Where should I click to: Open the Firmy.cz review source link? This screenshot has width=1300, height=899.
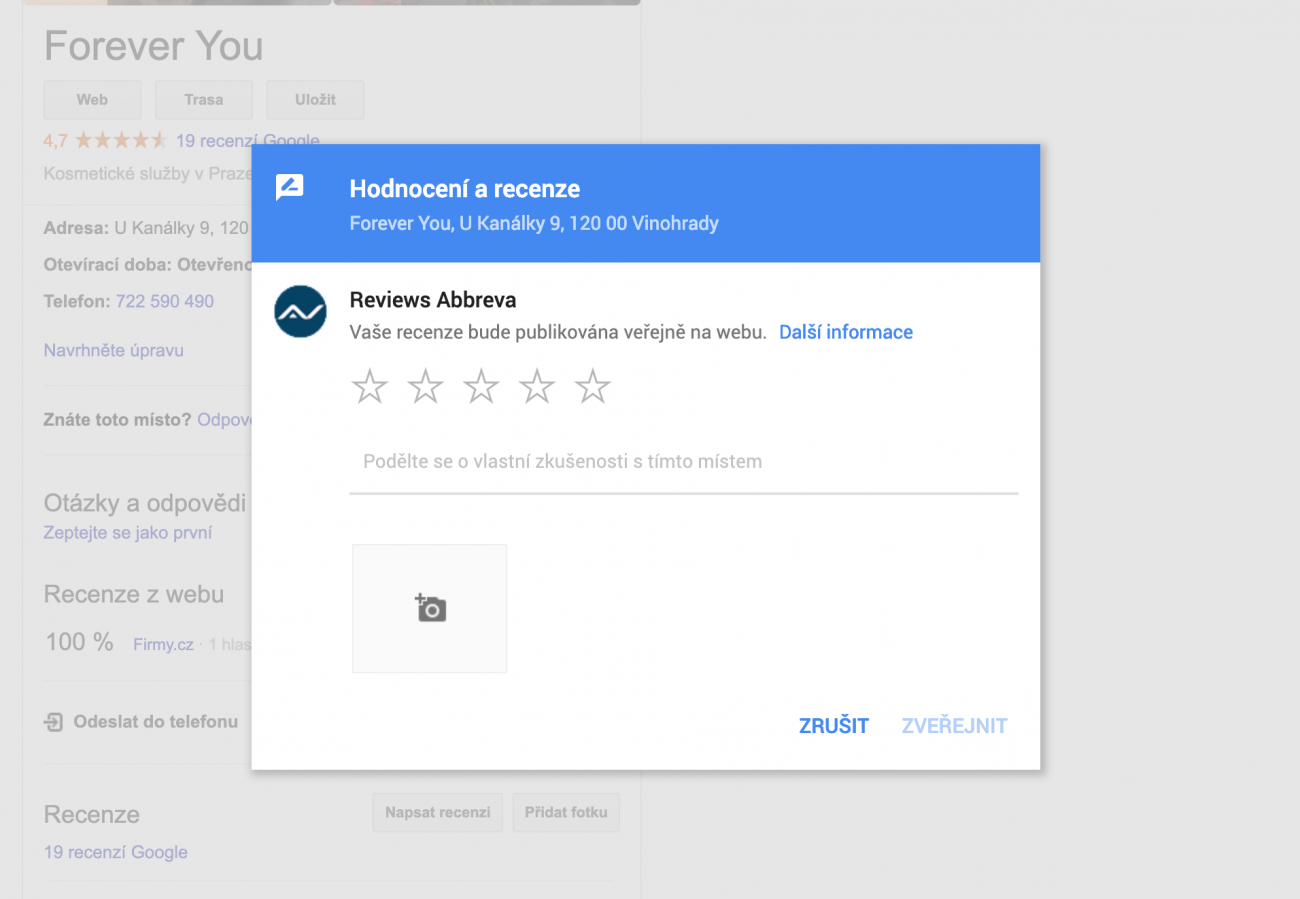coord(163,645)
